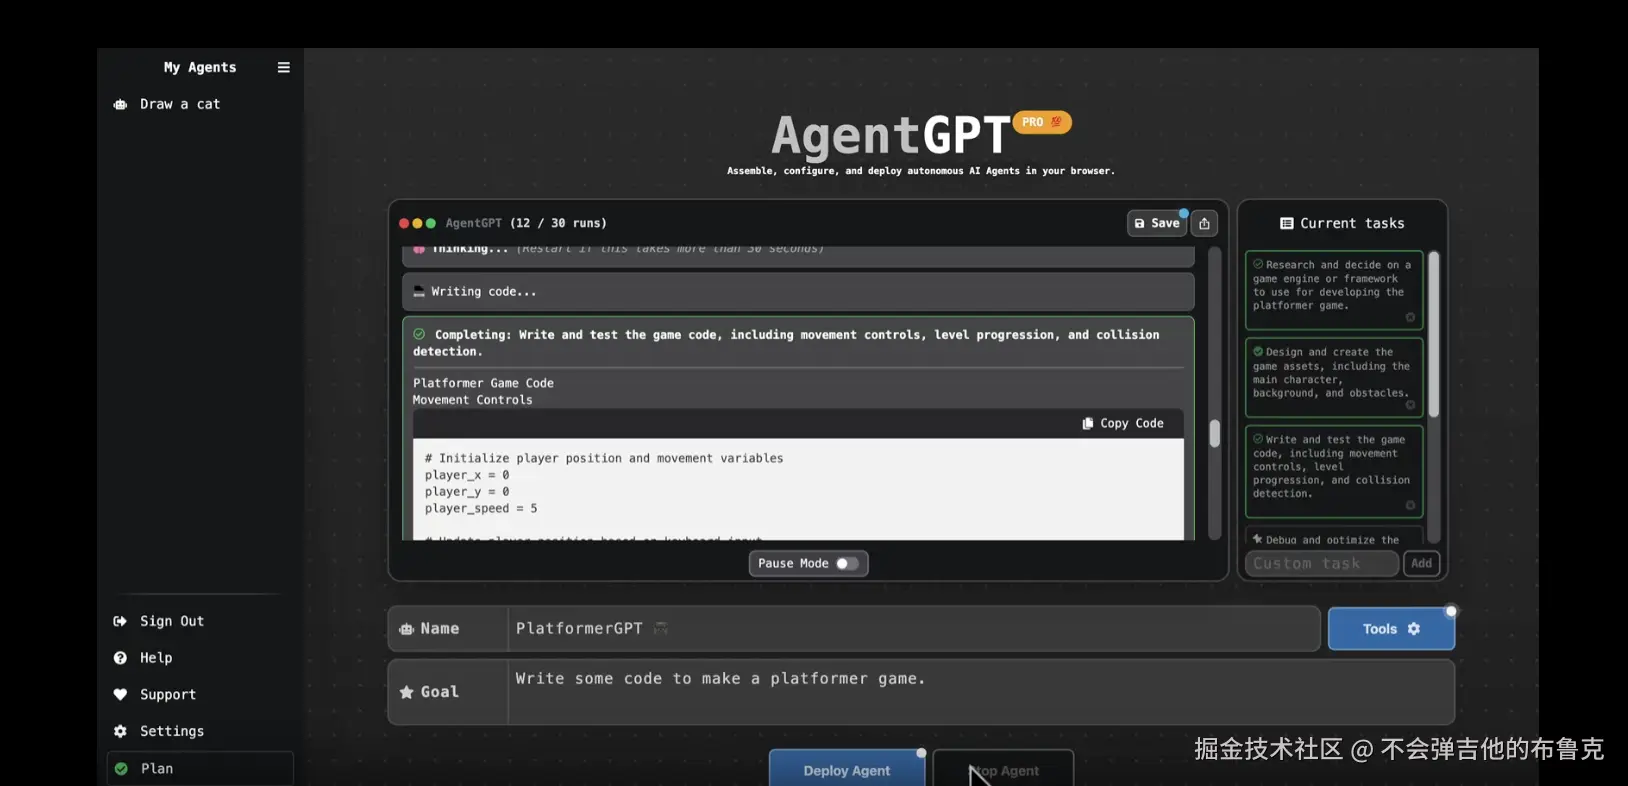Click the player_speed = 5 code line

pyautogui.click(x=481, y=509)
